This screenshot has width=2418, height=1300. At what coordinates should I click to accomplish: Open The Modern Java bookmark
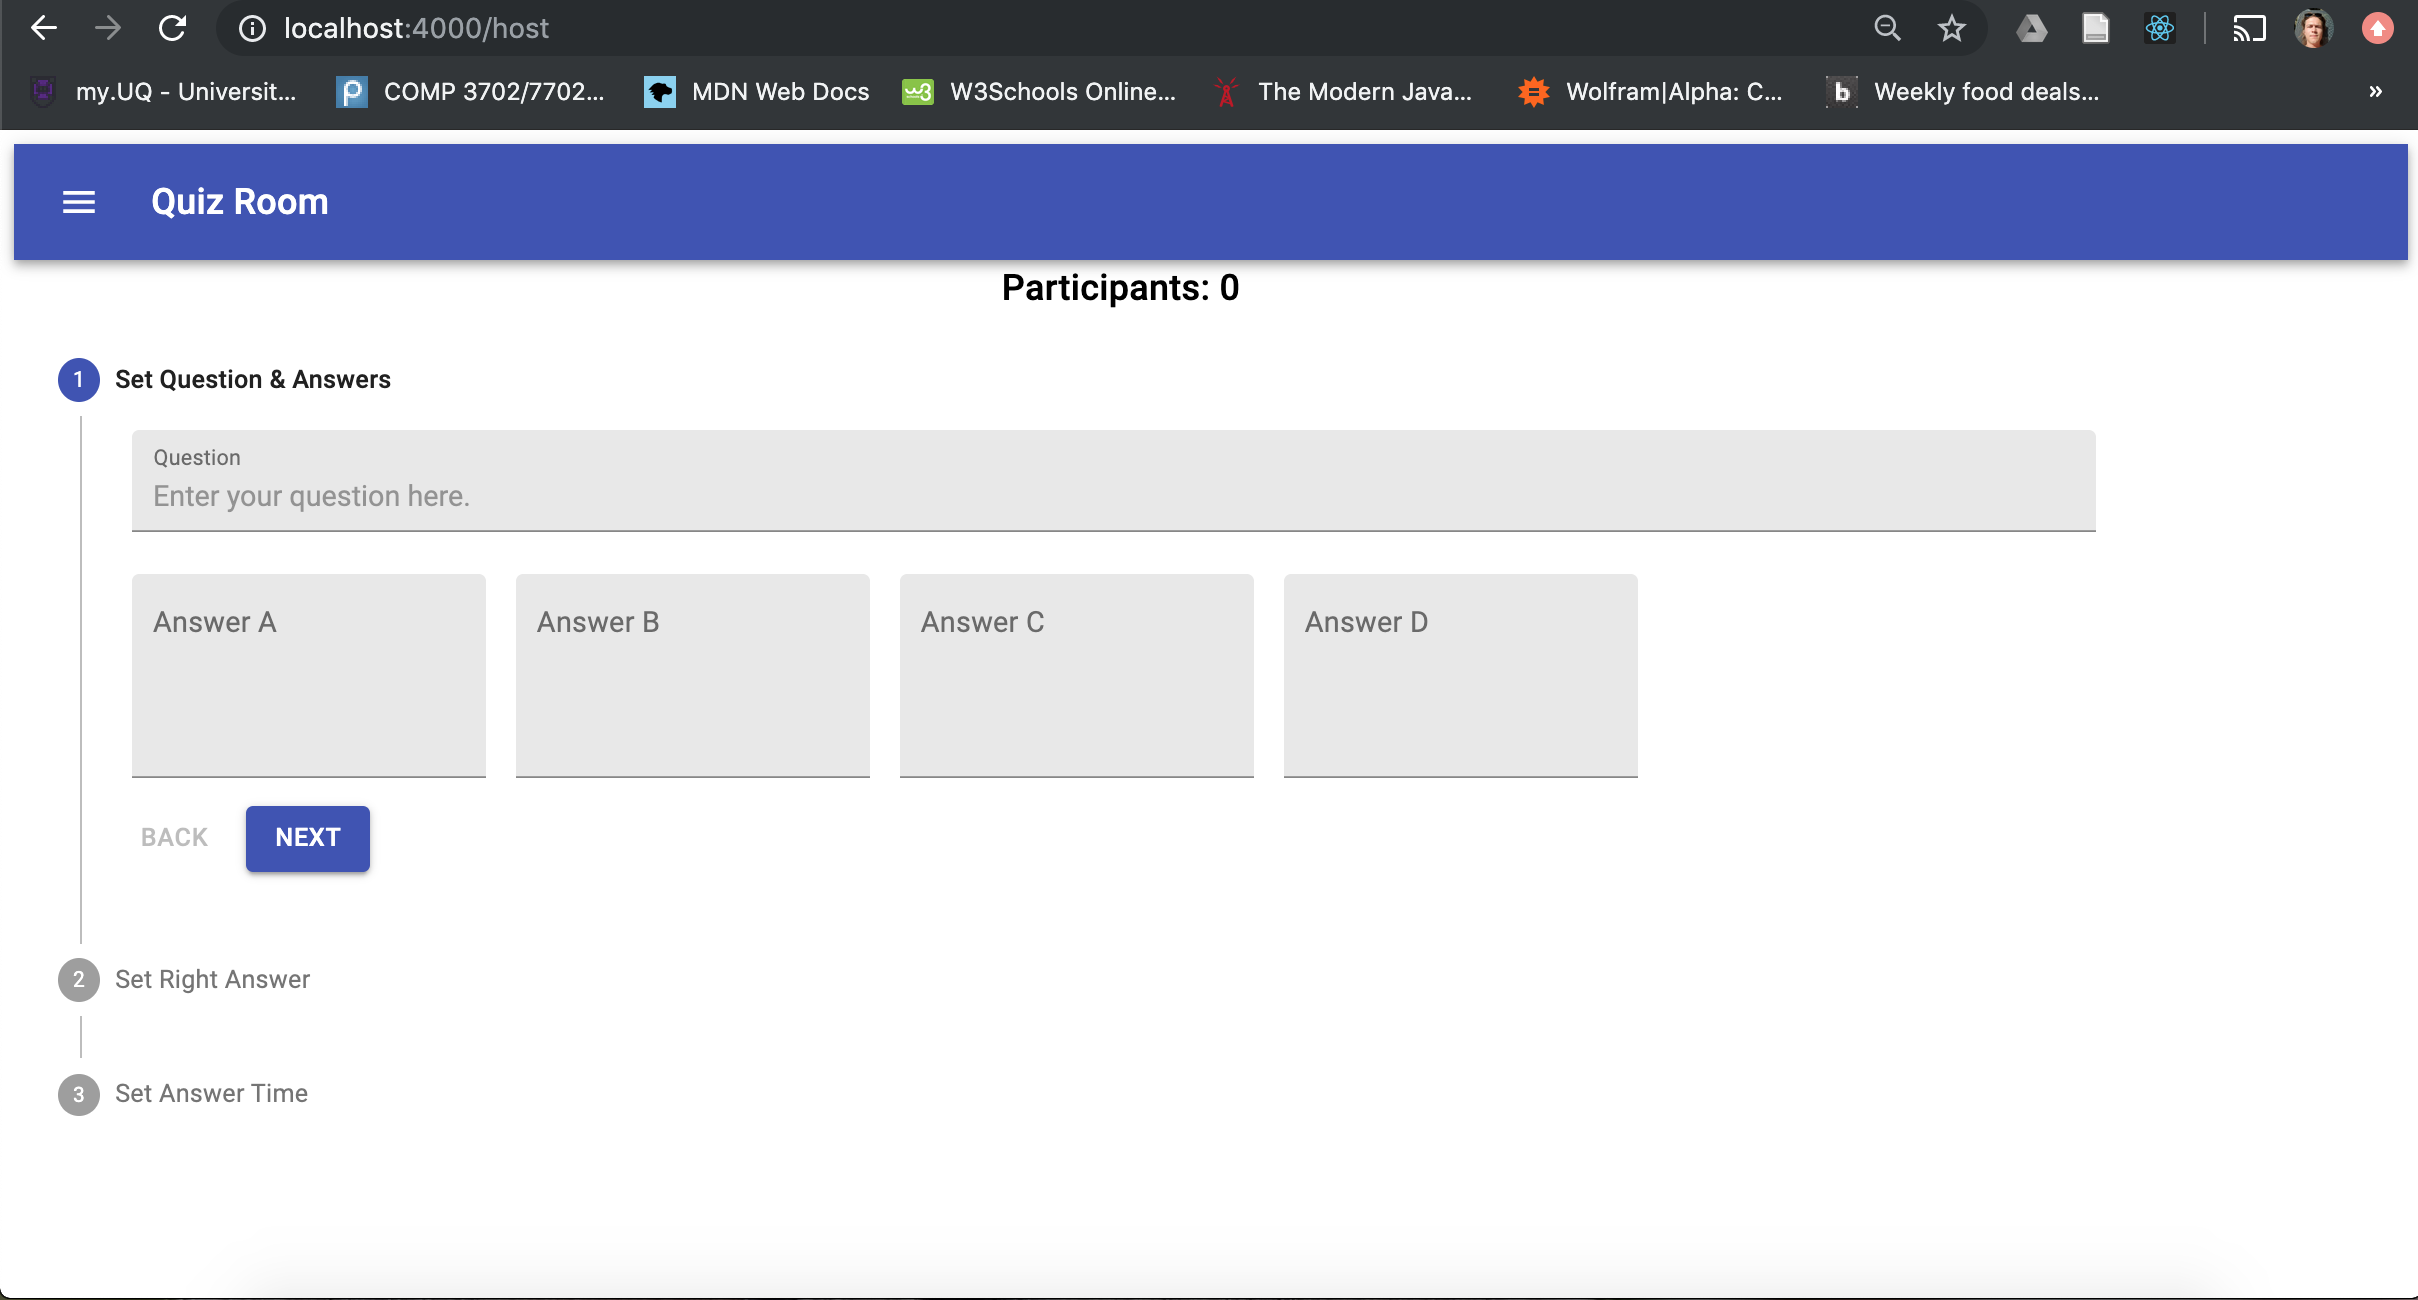coord(1342,92)
